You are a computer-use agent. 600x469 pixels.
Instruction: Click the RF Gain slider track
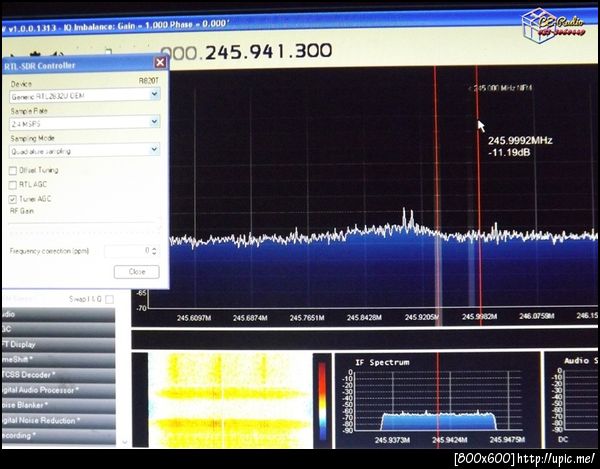84,227
